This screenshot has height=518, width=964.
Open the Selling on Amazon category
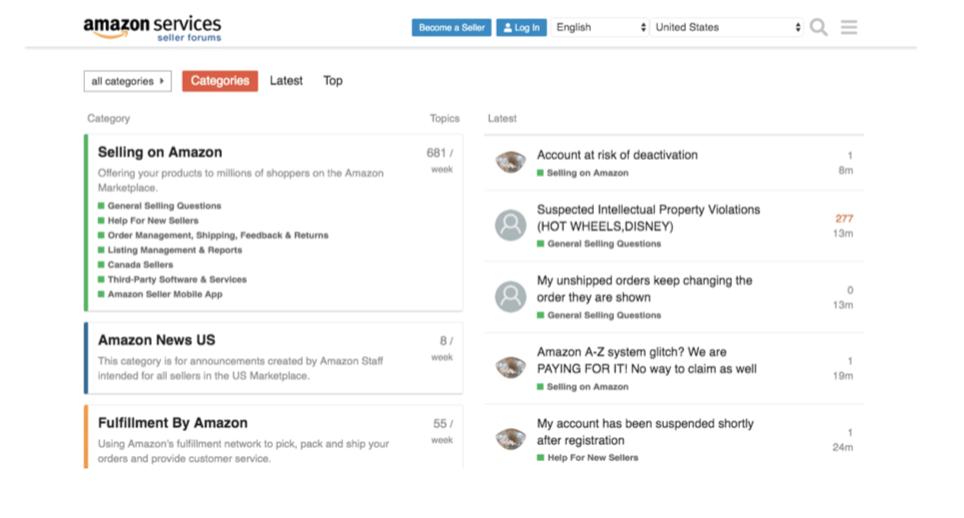point(160,152)
